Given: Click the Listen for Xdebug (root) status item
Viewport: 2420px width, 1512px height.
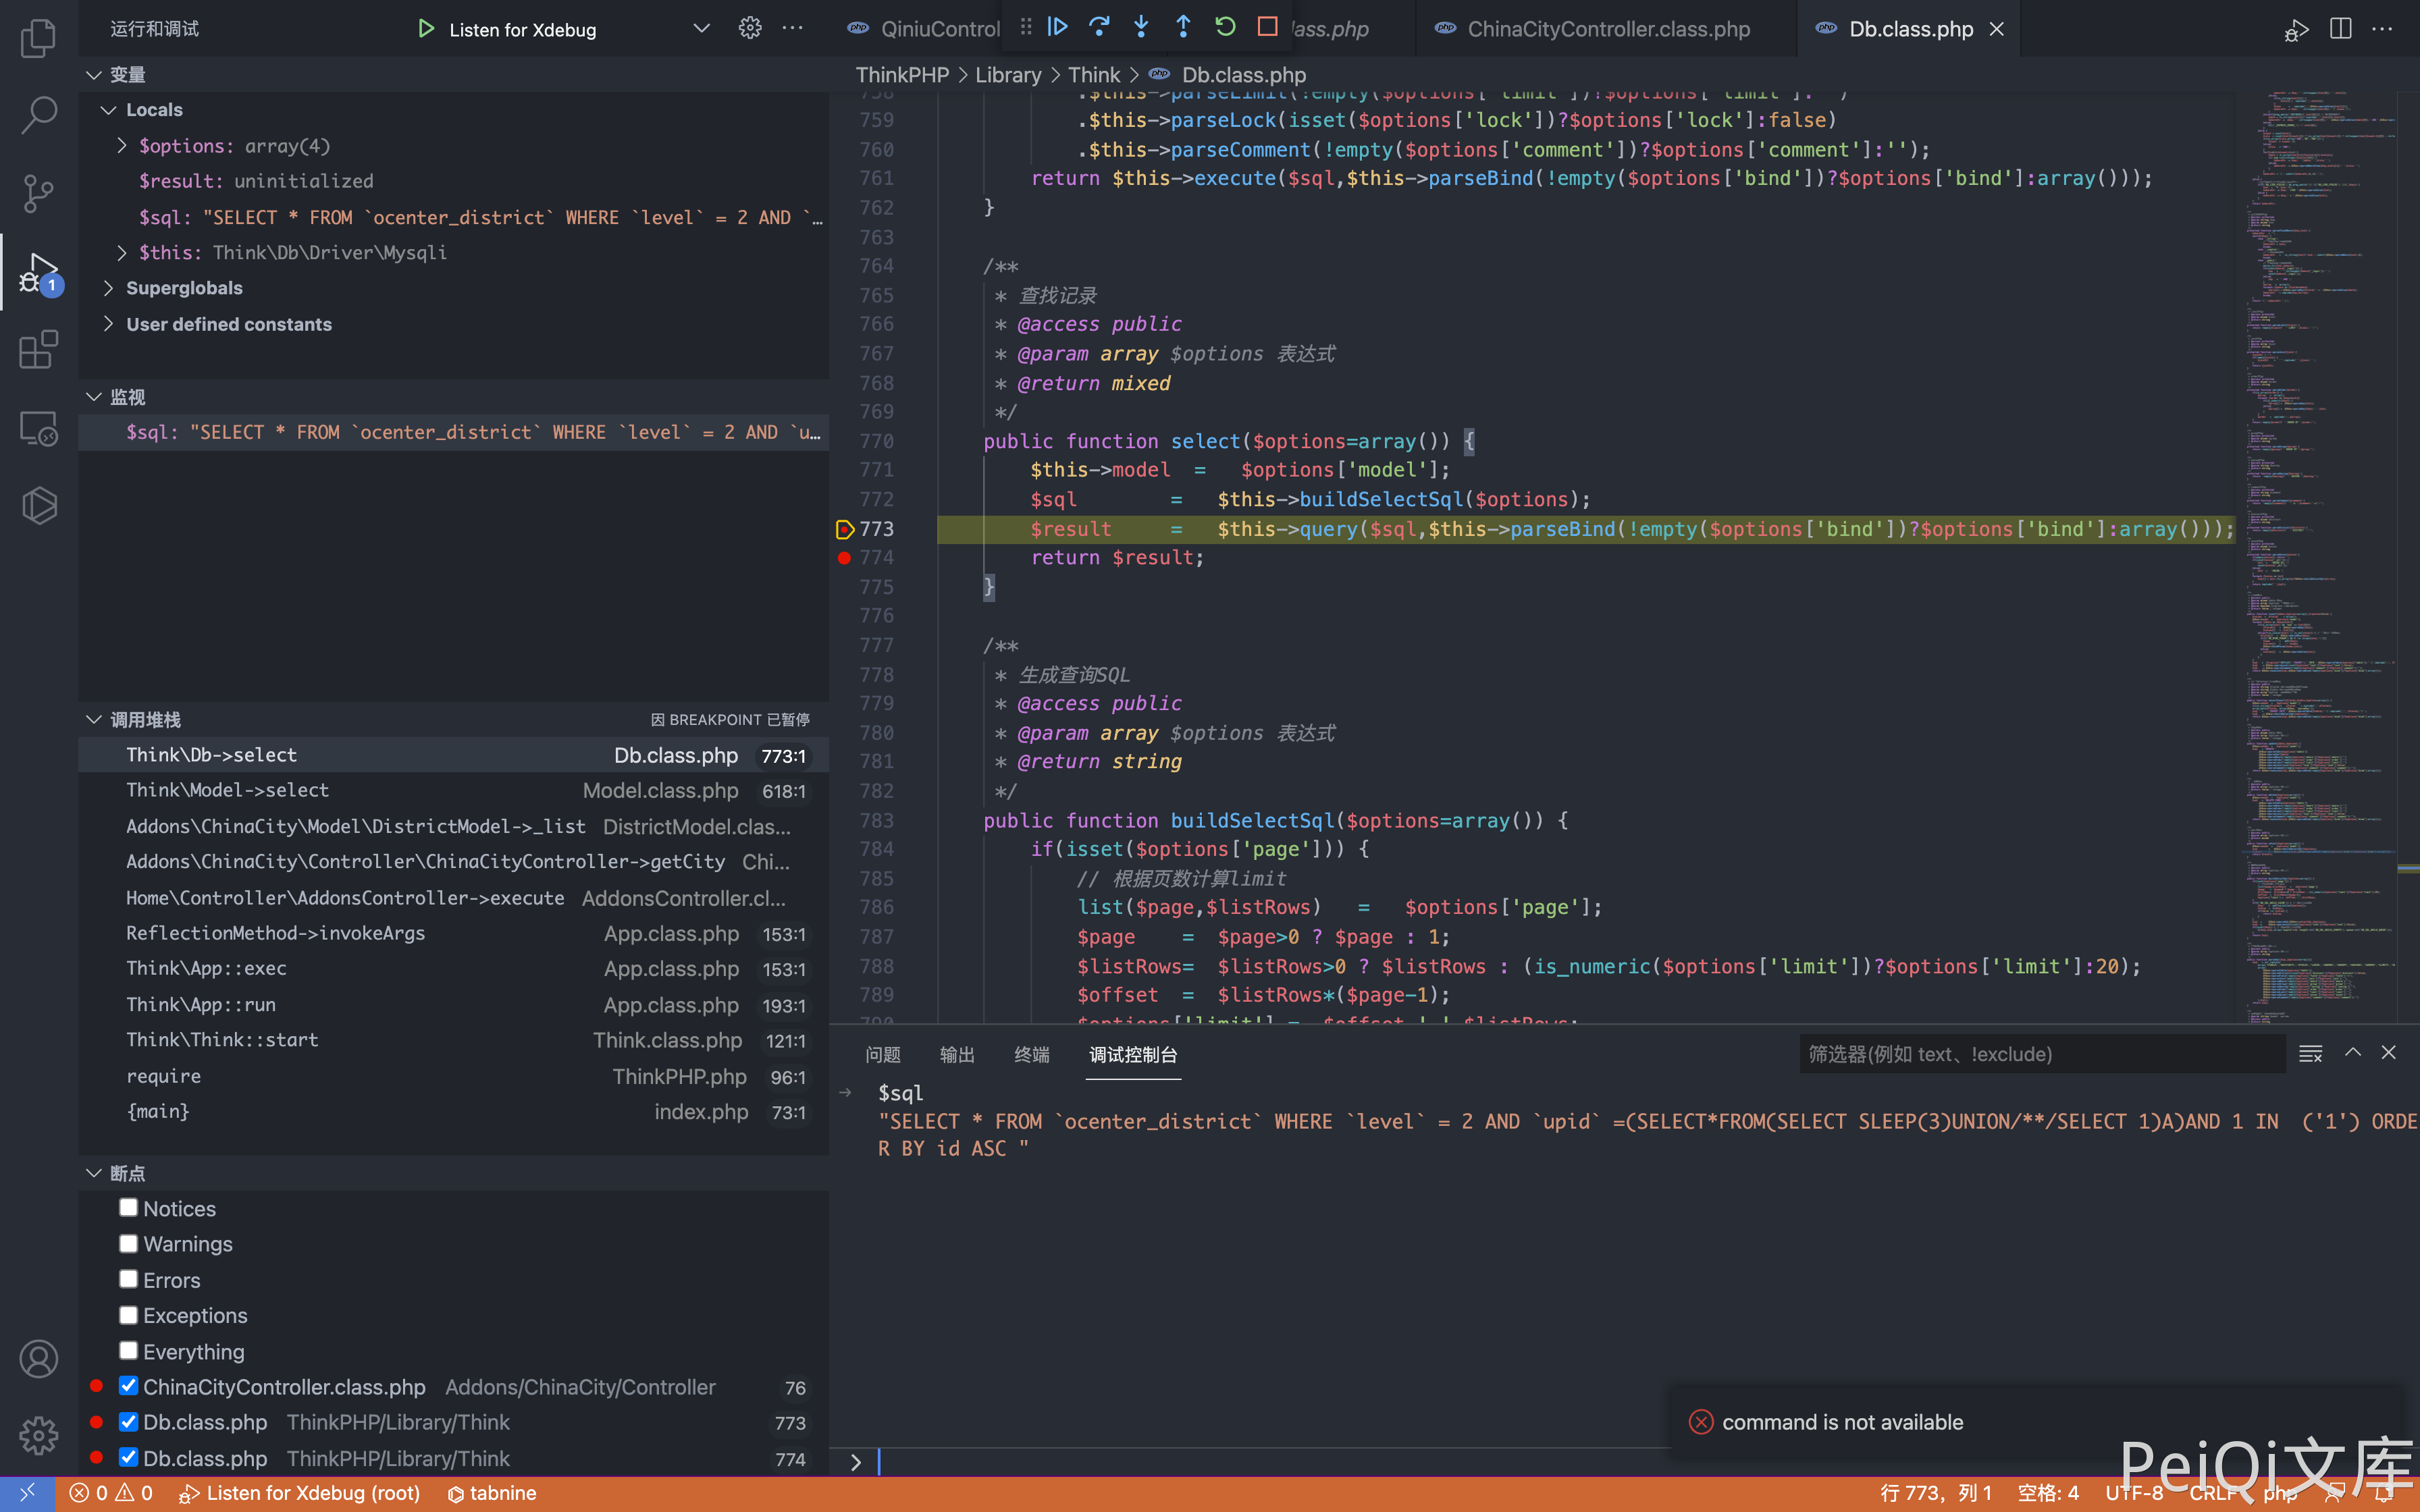Looking at the screenshot, I should pos(300,1493).
